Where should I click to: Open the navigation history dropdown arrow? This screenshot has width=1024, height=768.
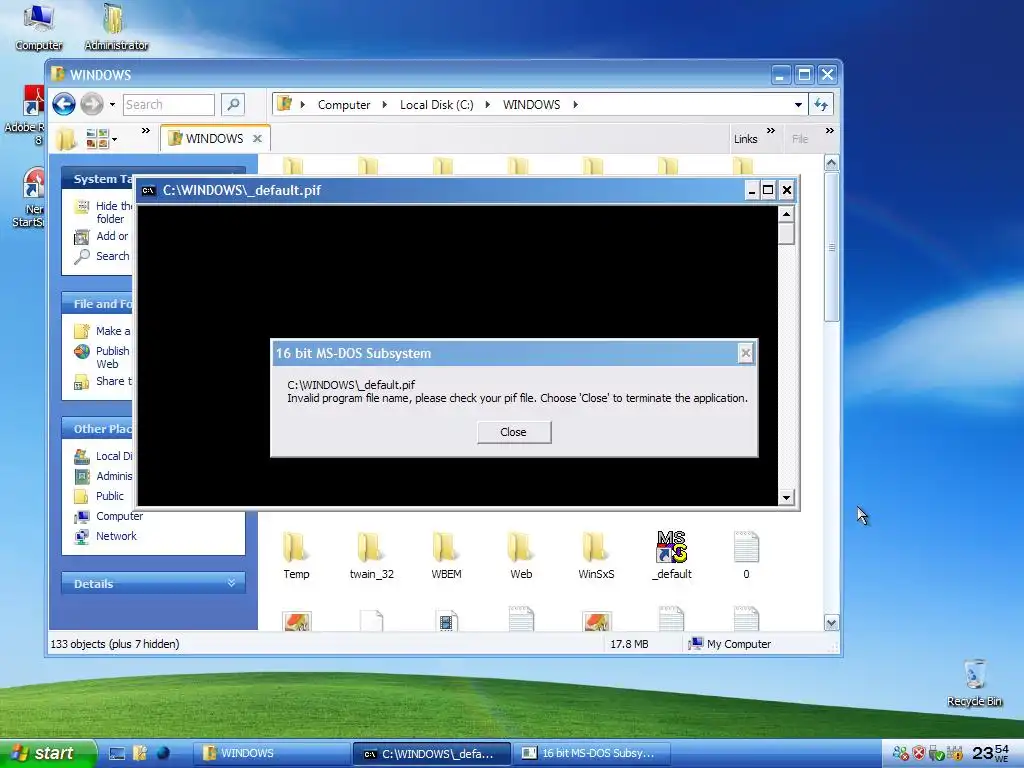pyautogui.click(x=112, y=104)
